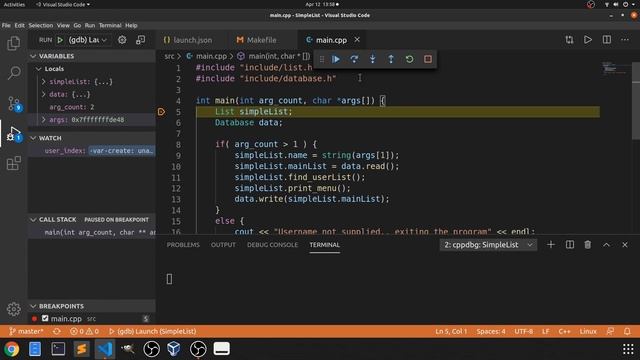This screenshot has height=360, width=640.
Task: Open the Search view in the activity bar
Action: coord(14,73)
